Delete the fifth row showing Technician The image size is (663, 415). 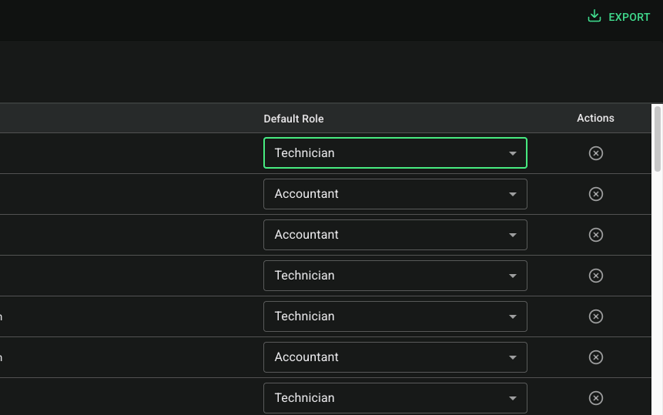coord(596,316)
